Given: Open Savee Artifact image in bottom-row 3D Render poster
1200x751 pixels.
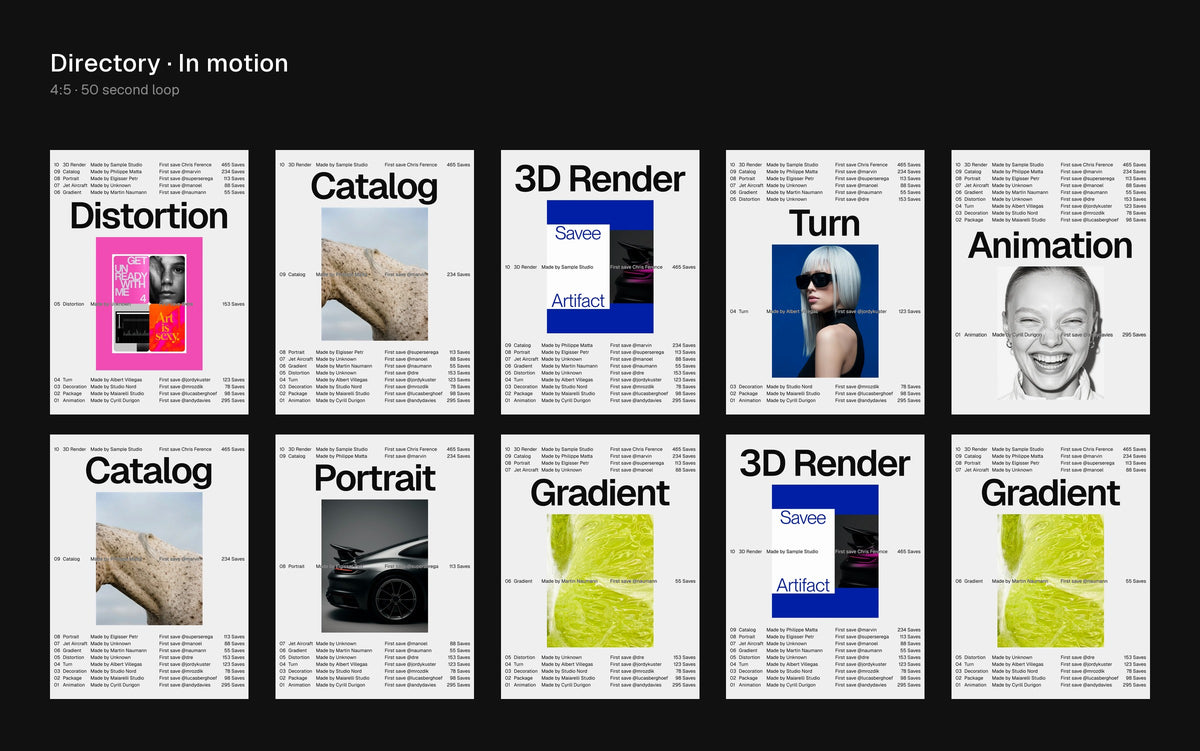Looking at the screenshot, I should 825,551.
